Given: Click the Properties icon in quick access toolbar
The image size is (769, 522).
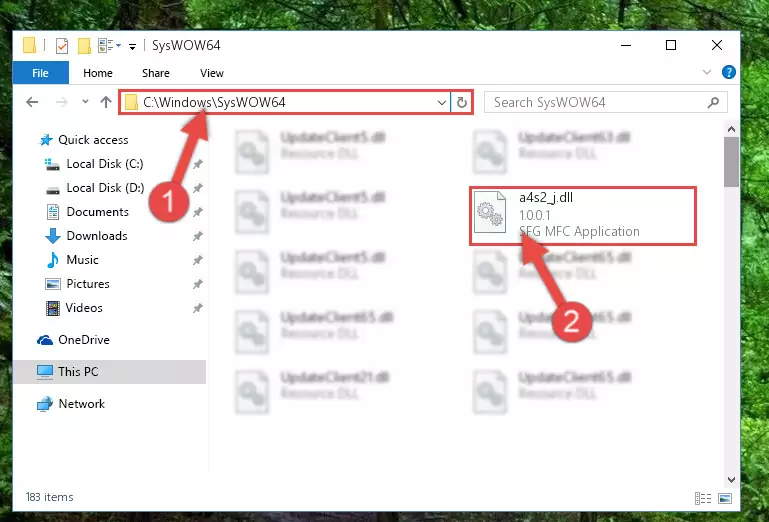Looking at the screenshot, I should click(x=62, y=46).
